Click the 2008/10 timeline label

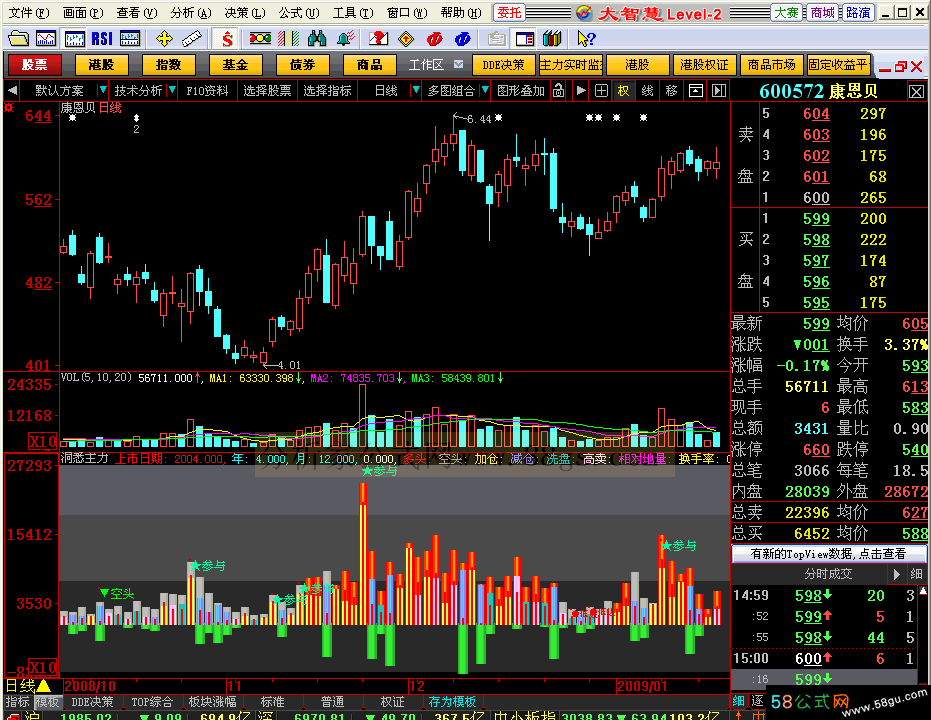coord(90,687)
